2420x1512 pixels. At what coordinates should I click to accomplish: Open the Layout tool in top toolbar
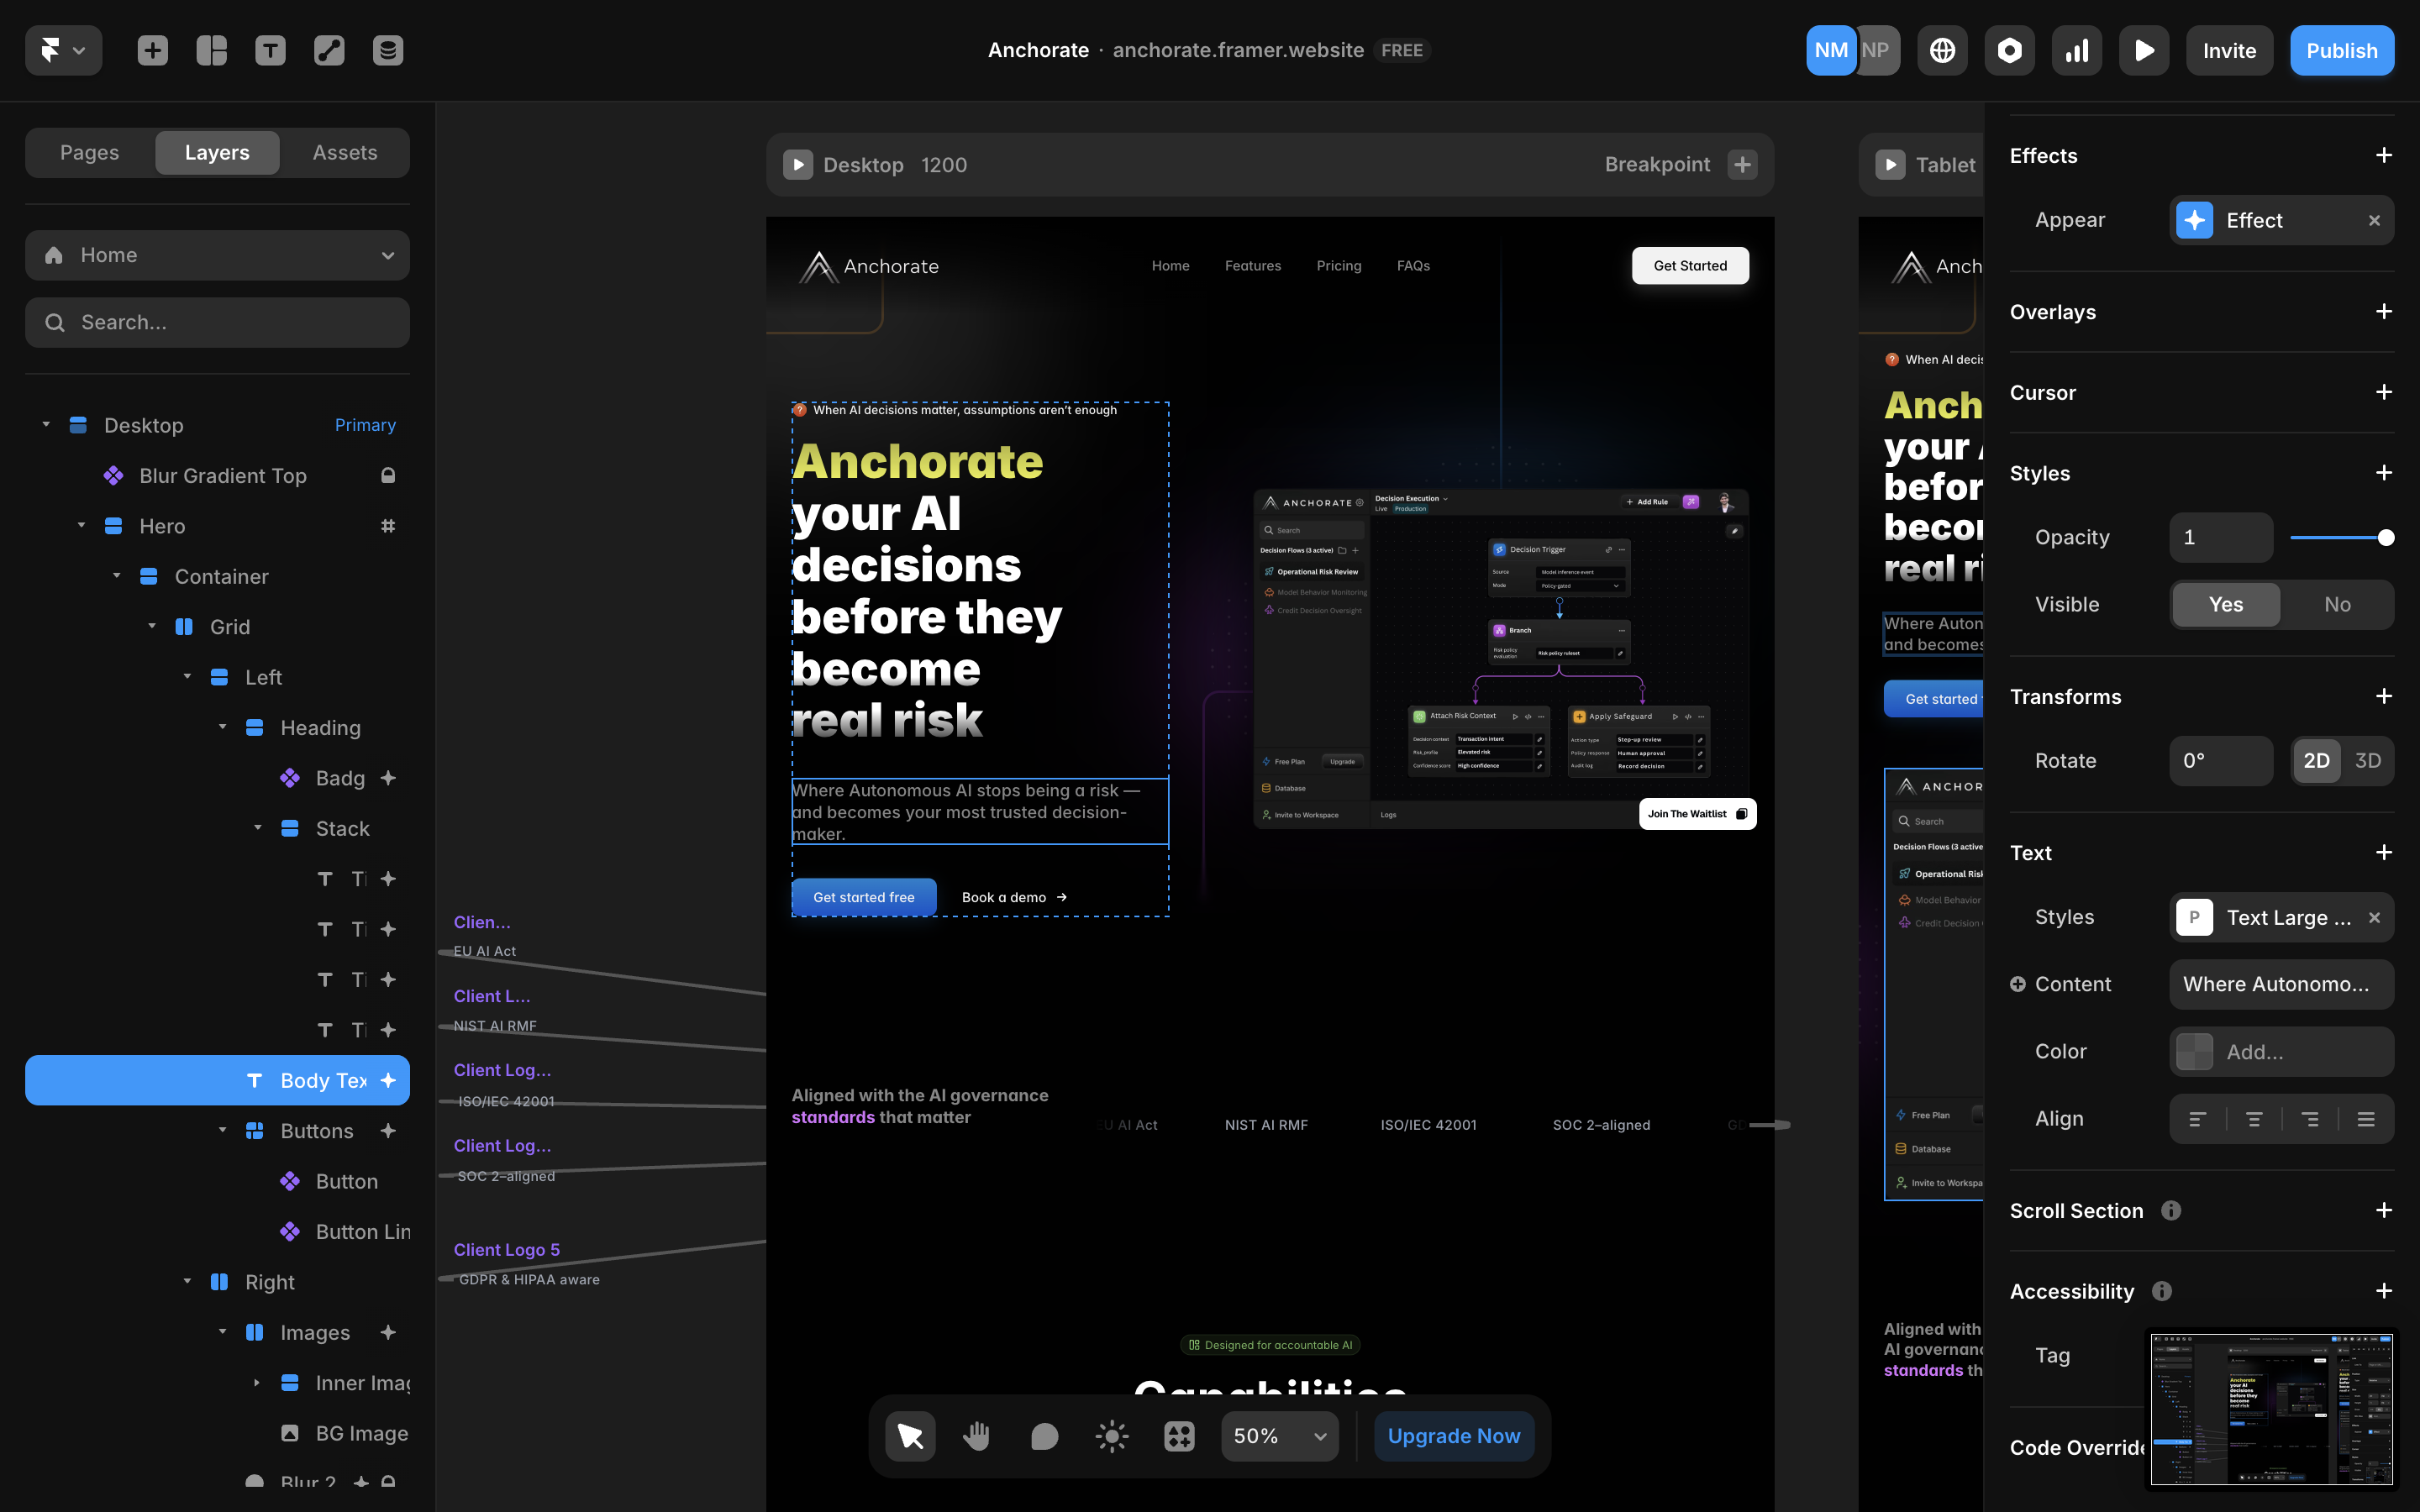click(x=211, y=50)
